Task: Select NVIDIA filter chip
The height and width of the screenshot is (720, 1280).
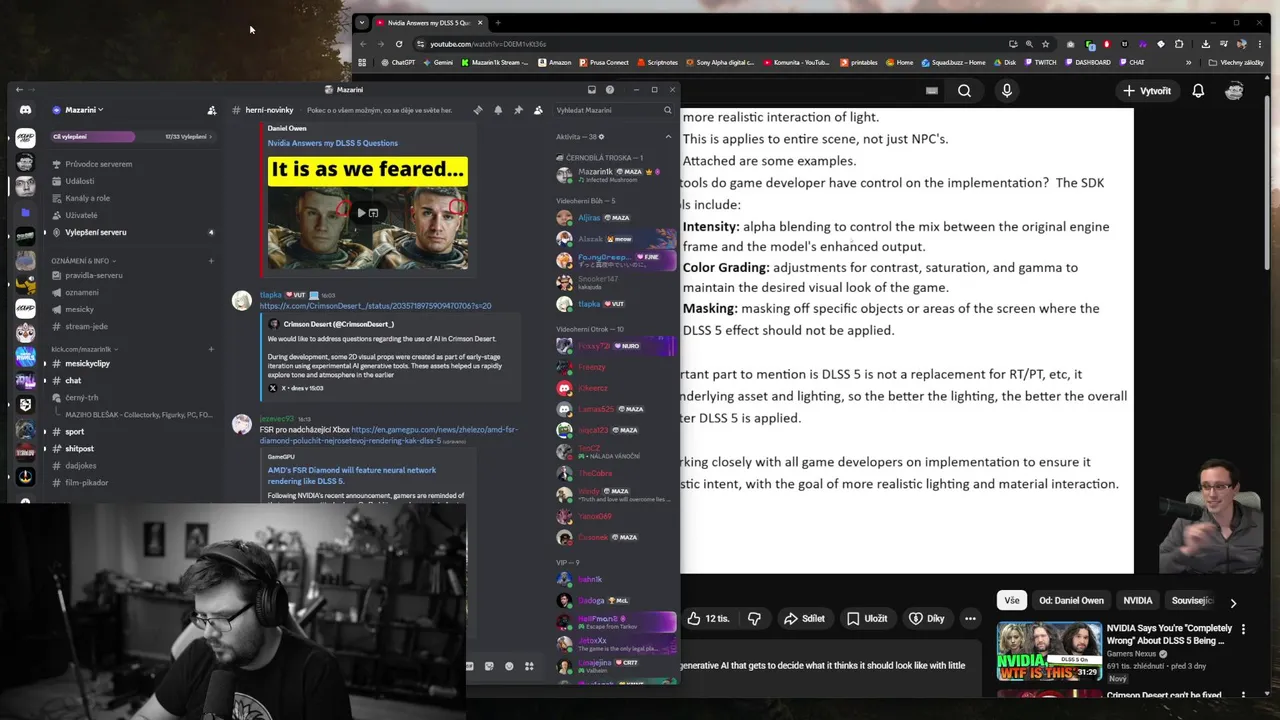Action: point(1138,601)
